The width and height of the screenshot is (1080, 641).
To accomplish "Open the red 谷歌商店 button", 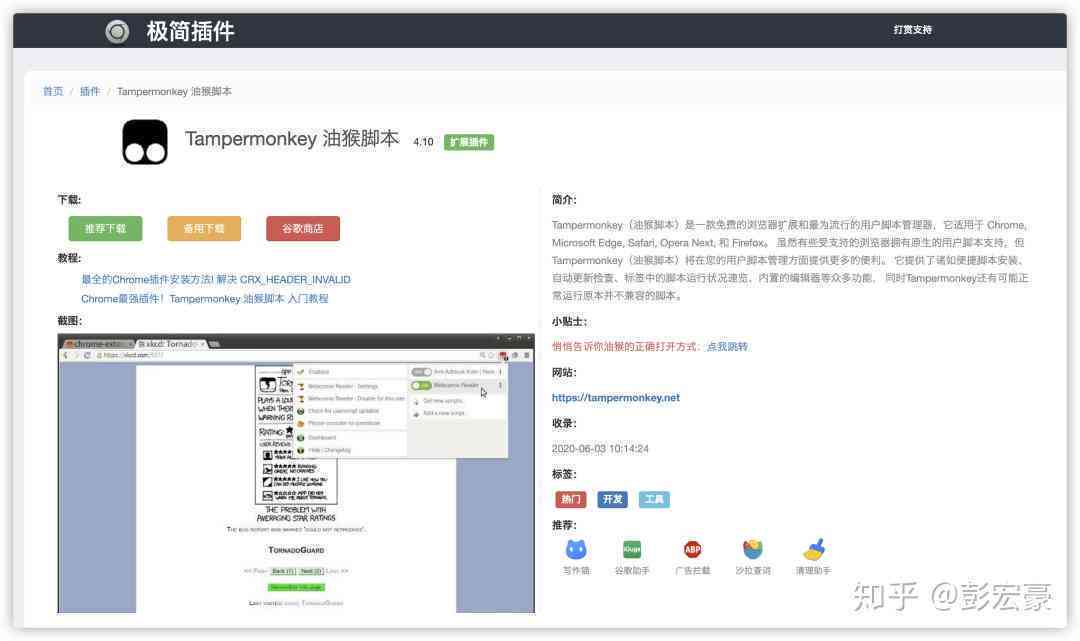I will [302, 228].
